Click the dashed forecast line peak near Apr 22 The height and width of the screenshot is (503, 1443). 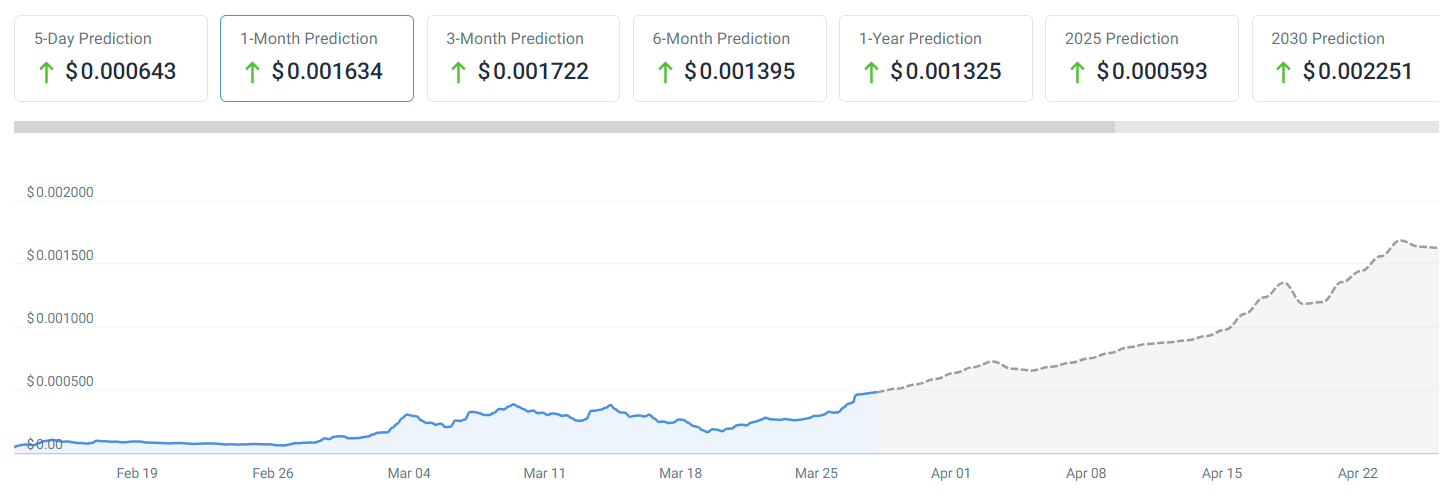click(1400, 241)
